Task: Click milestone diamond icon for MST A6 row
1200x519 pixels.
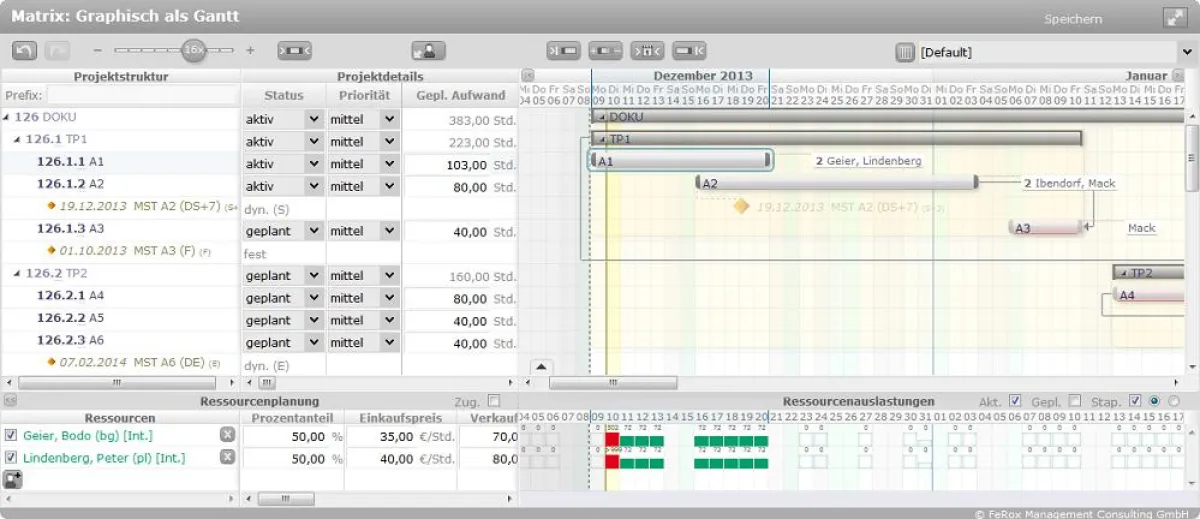Action: [52, 362]
